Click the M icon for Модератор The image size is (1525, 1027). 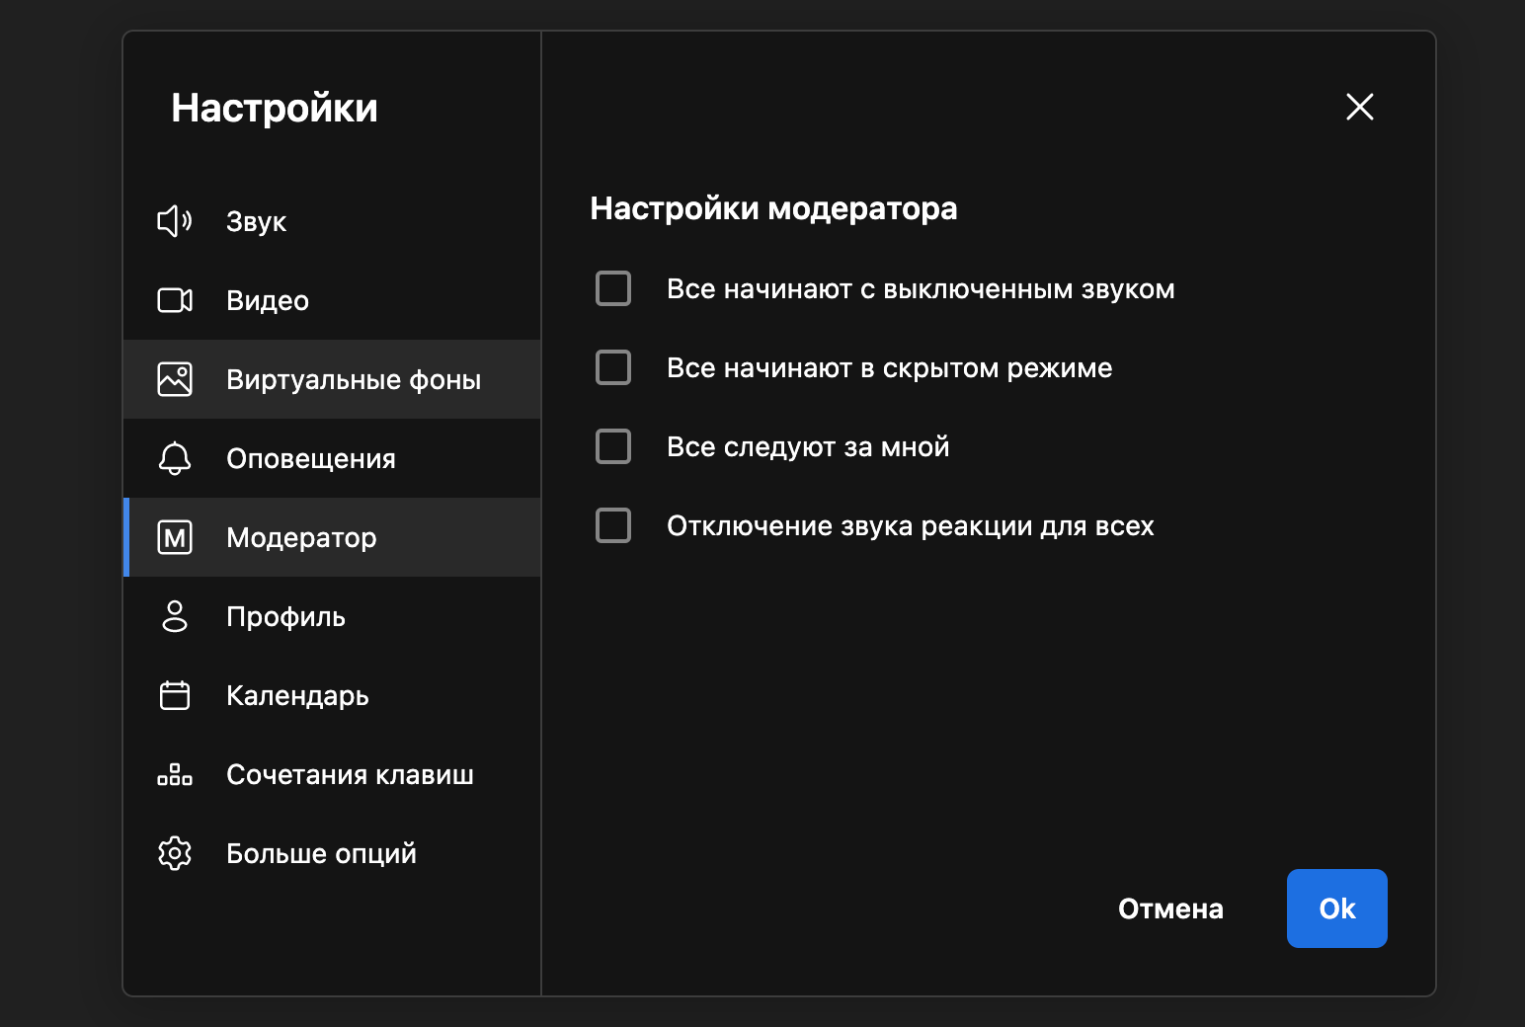pos(175,537)
